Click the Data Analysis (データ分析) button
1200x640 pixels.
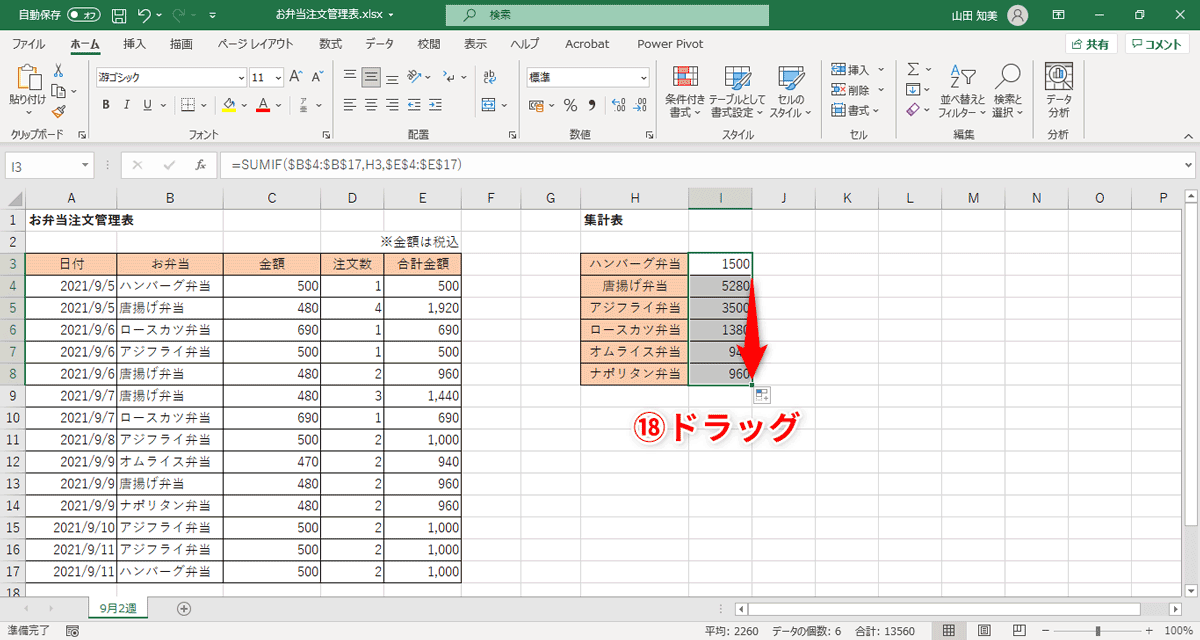(x=1058, y=91)
